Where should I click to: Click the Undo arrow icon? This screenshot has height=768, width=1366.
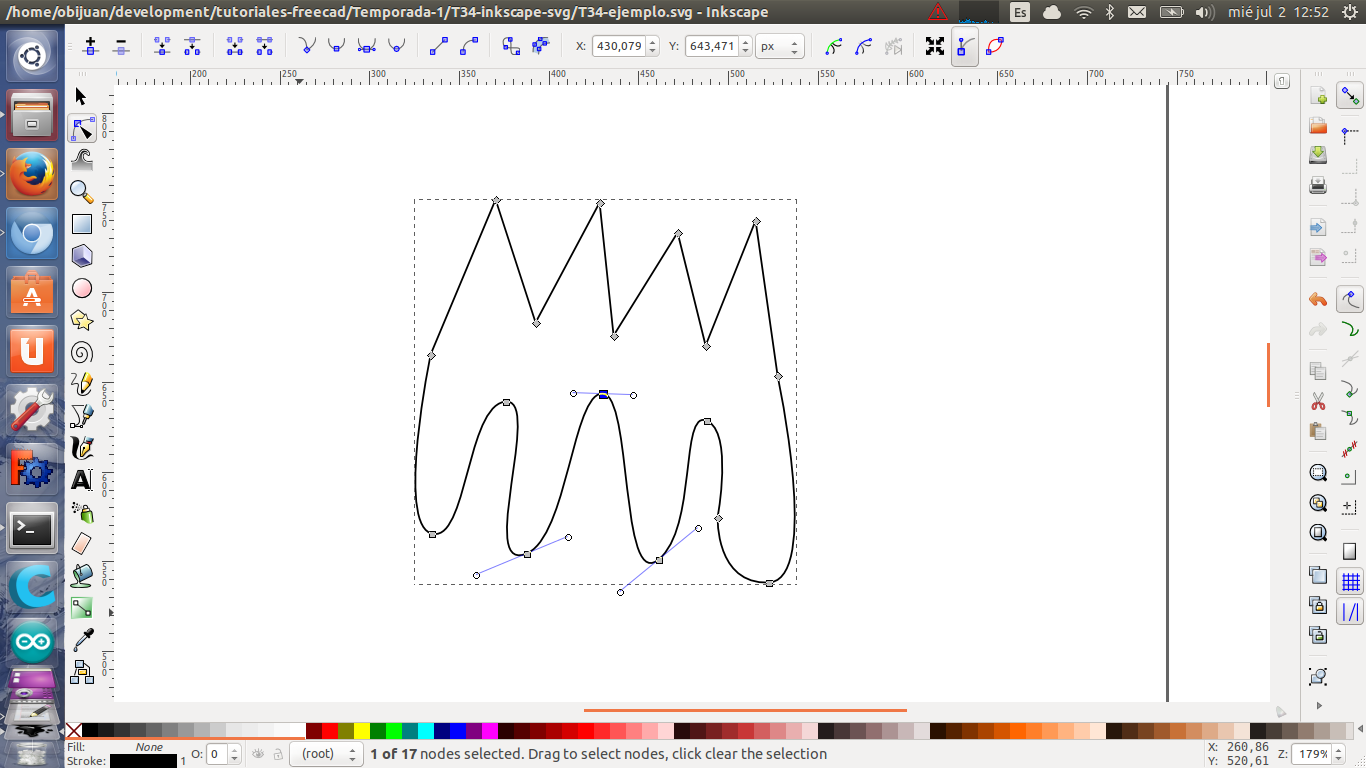(1318, 299)
